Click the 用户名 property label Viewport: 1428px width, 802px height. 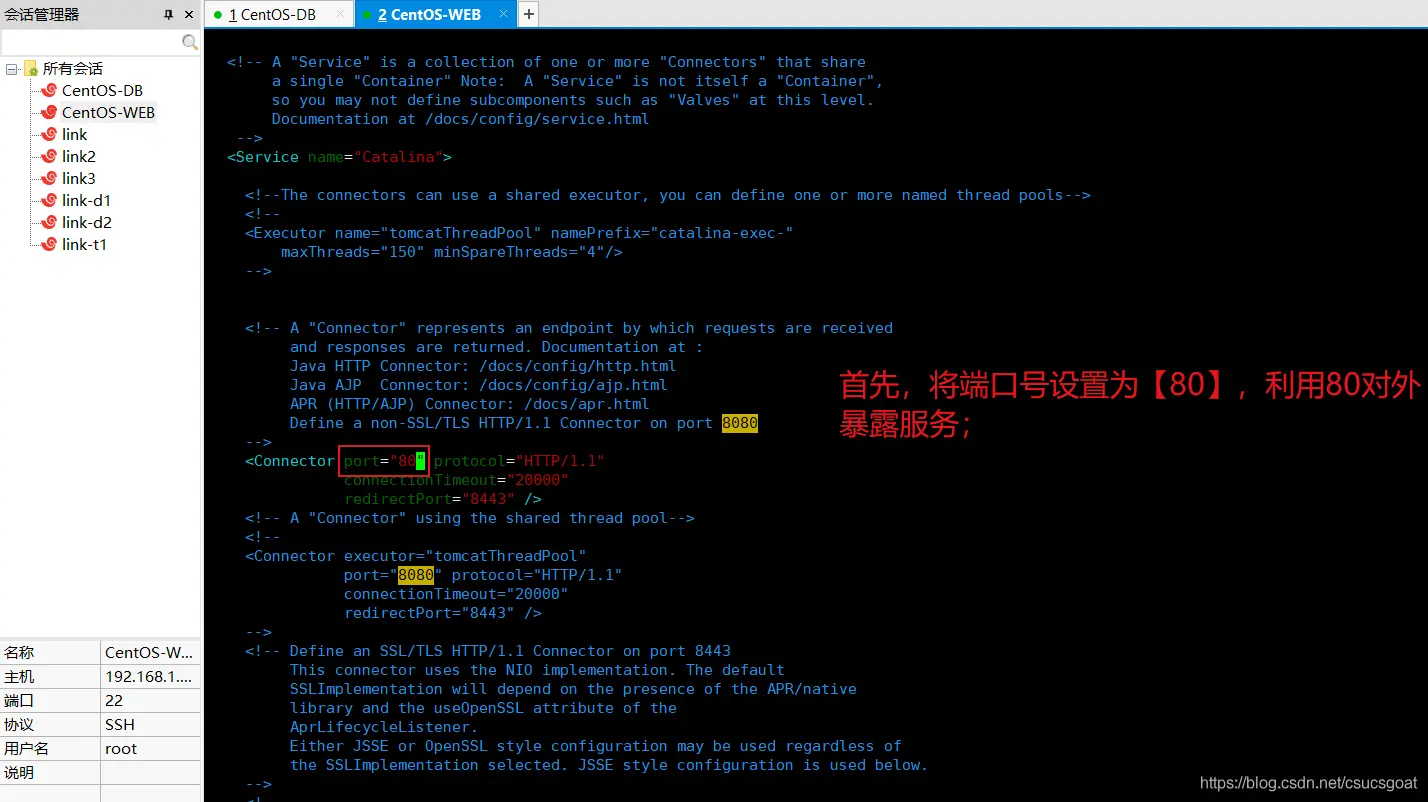coord(26,748)
